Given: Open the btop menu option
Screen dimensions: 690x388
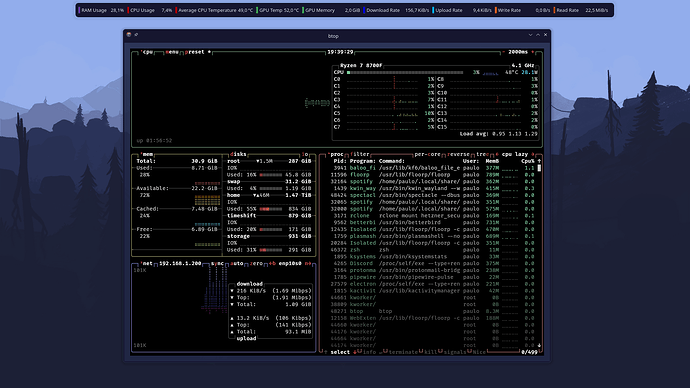Looking at the screenshot, I should (x=172, y=52).
